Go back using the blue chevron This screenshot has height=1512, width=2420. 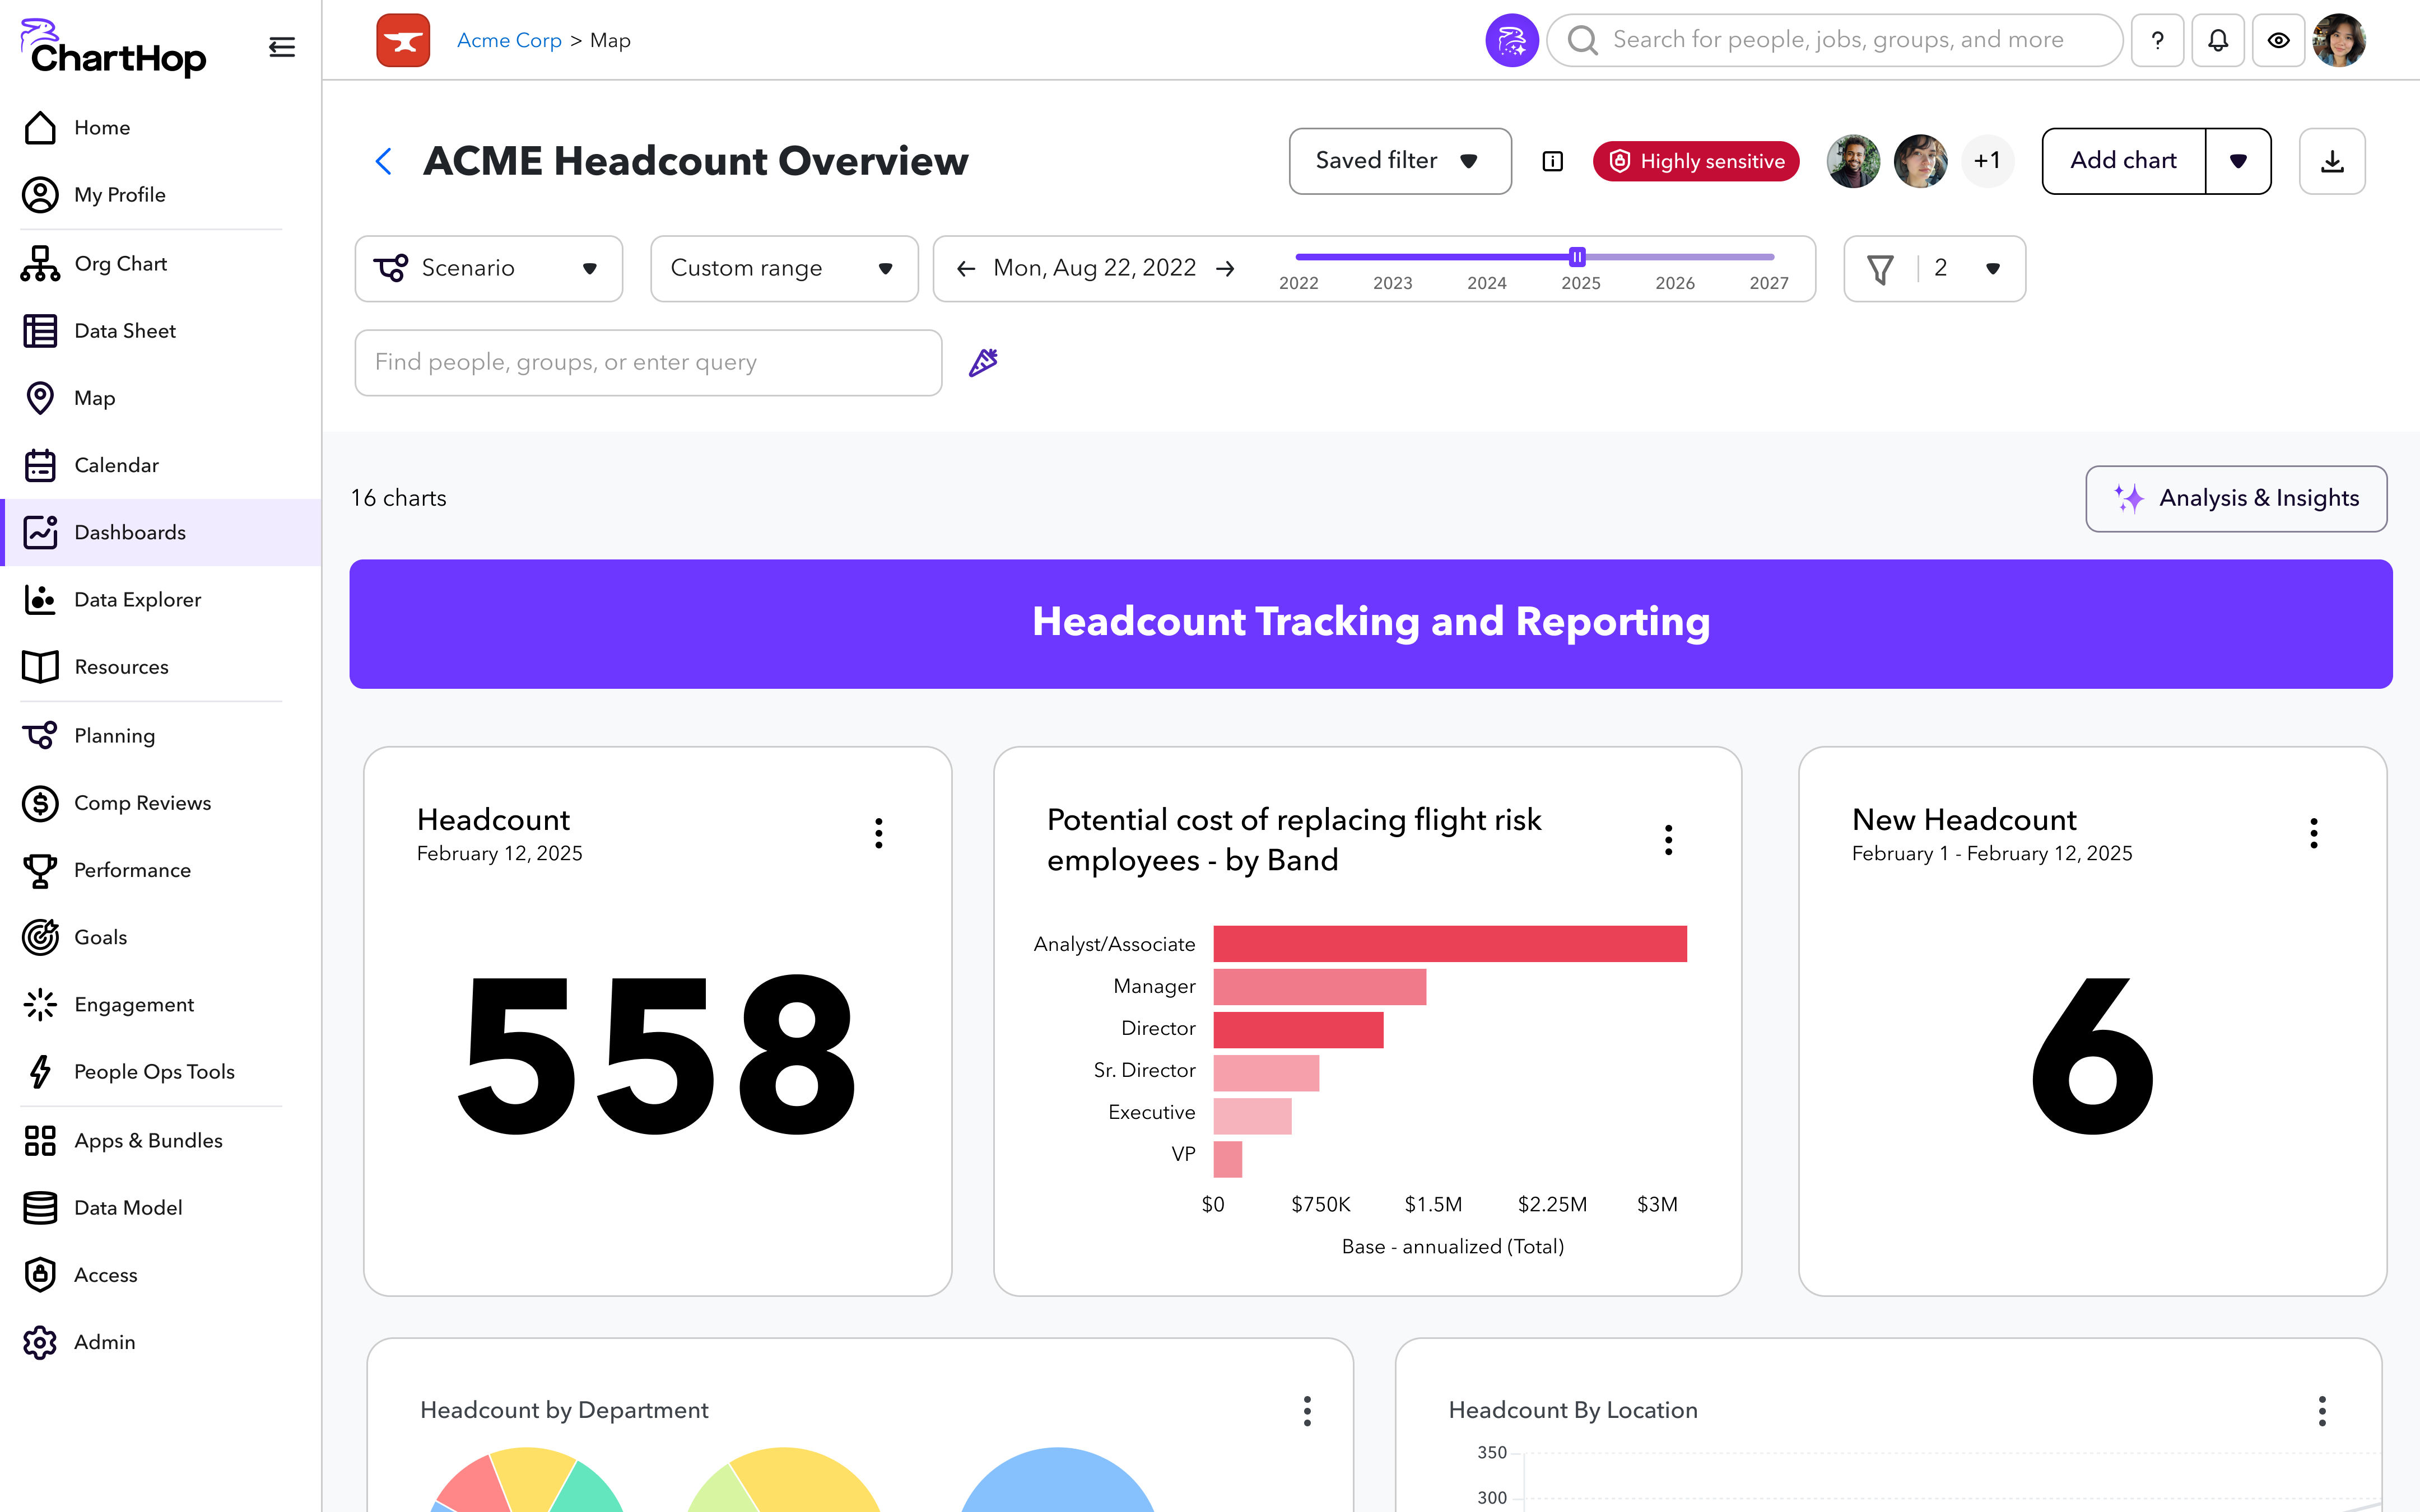[x=383, y=161]
